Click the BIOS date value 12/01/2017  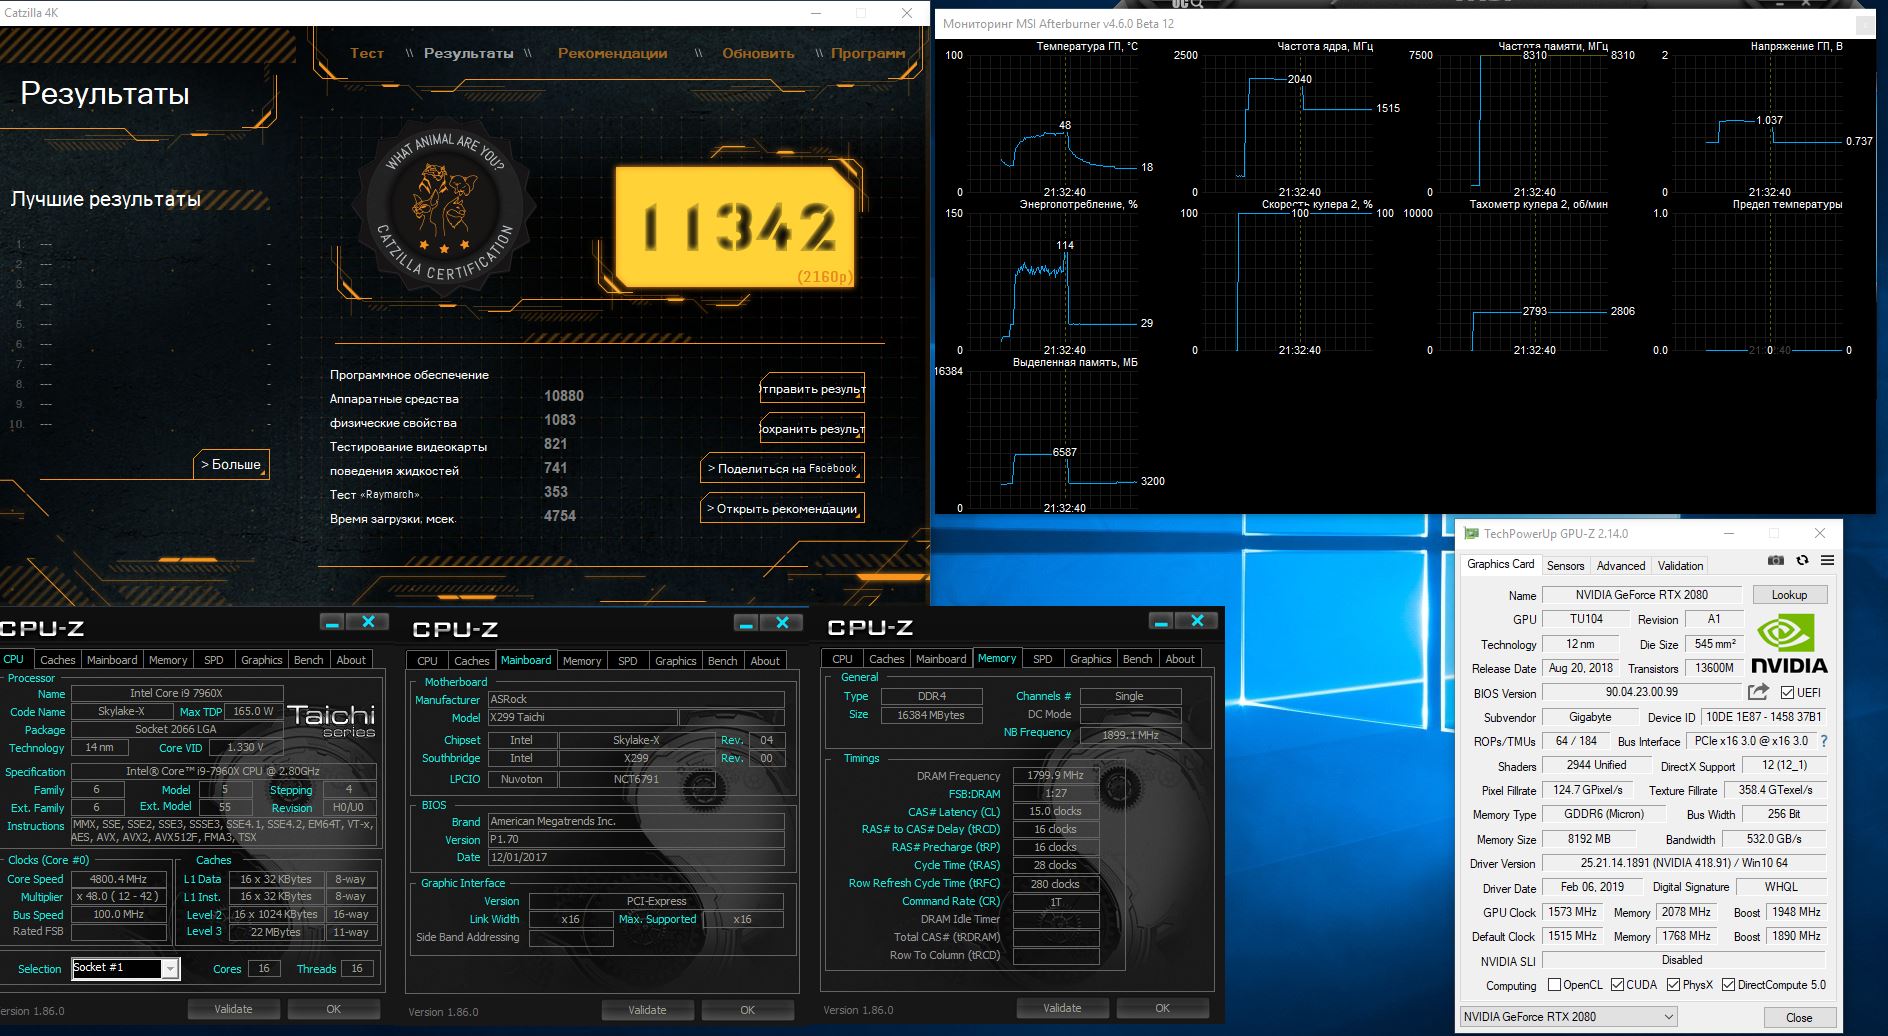[636, 857]
